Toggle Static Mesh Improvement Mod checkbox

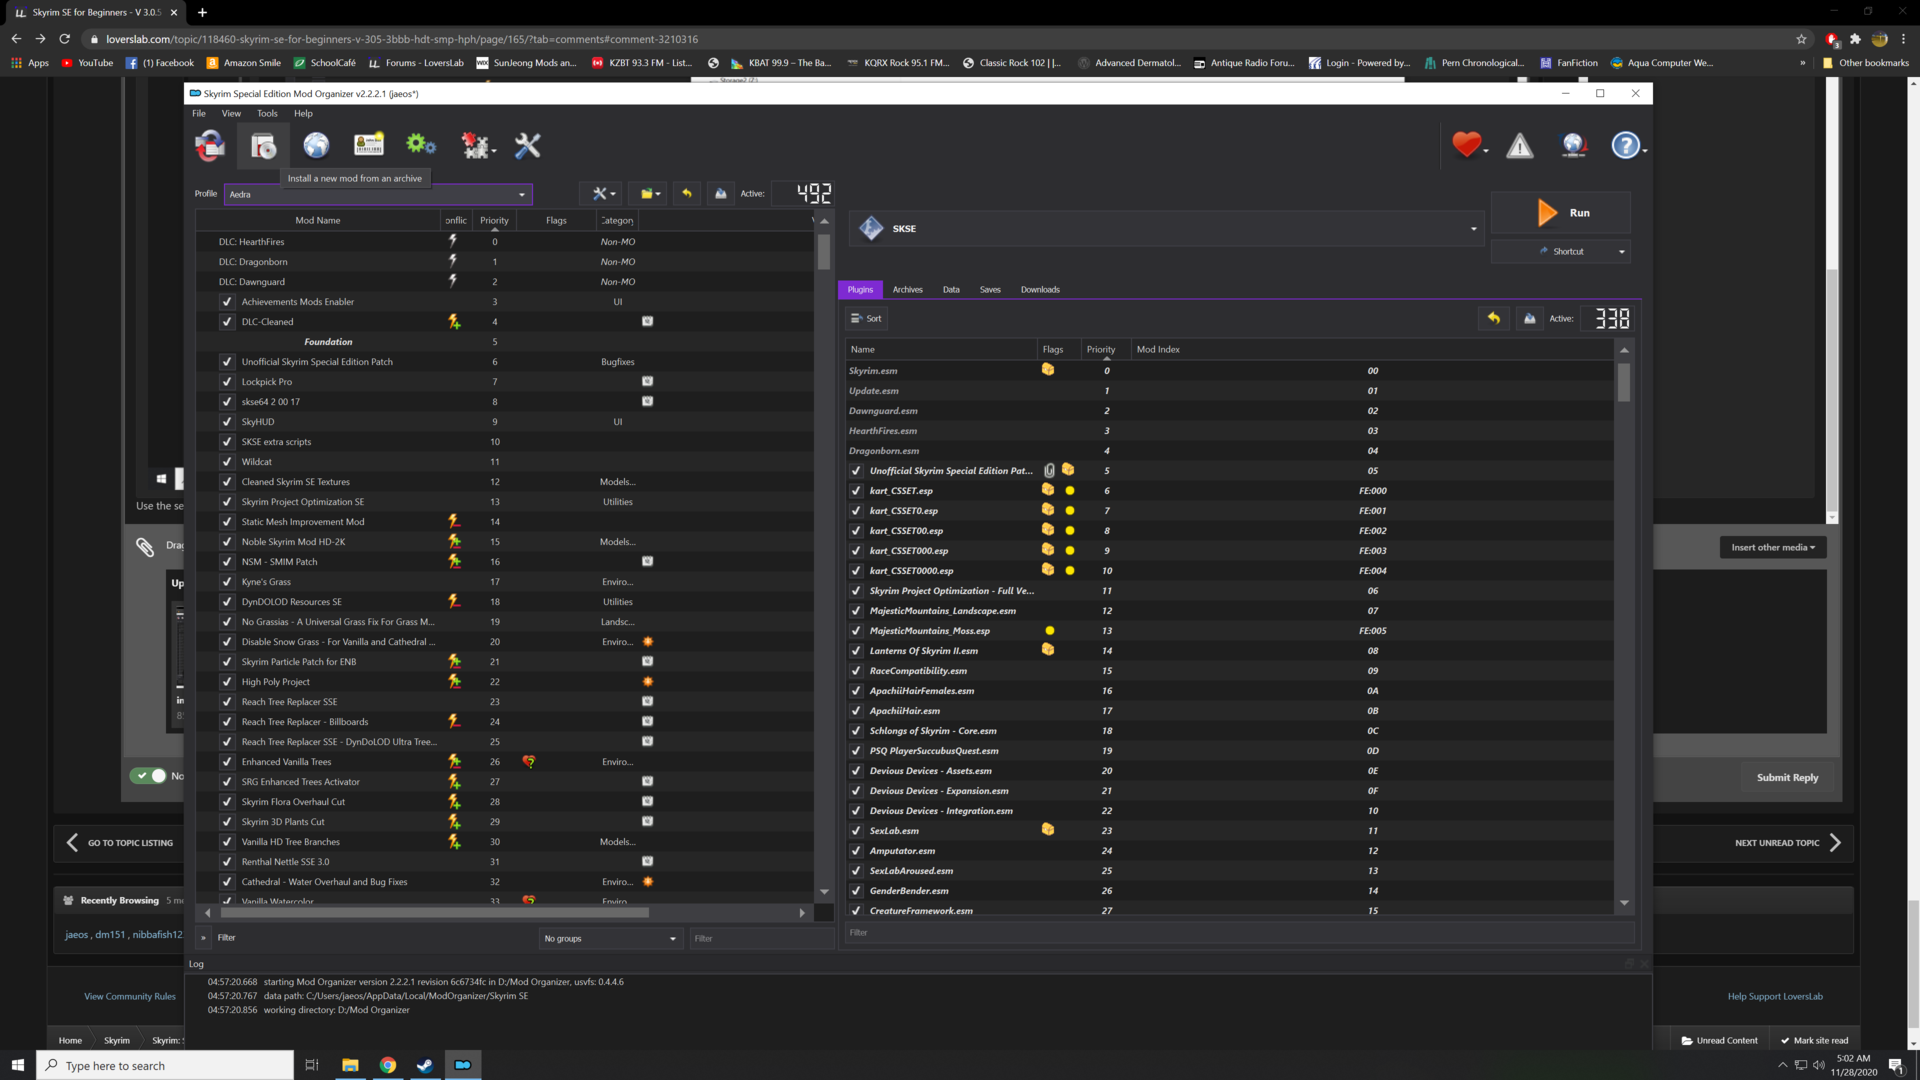[x=227, y=522]
